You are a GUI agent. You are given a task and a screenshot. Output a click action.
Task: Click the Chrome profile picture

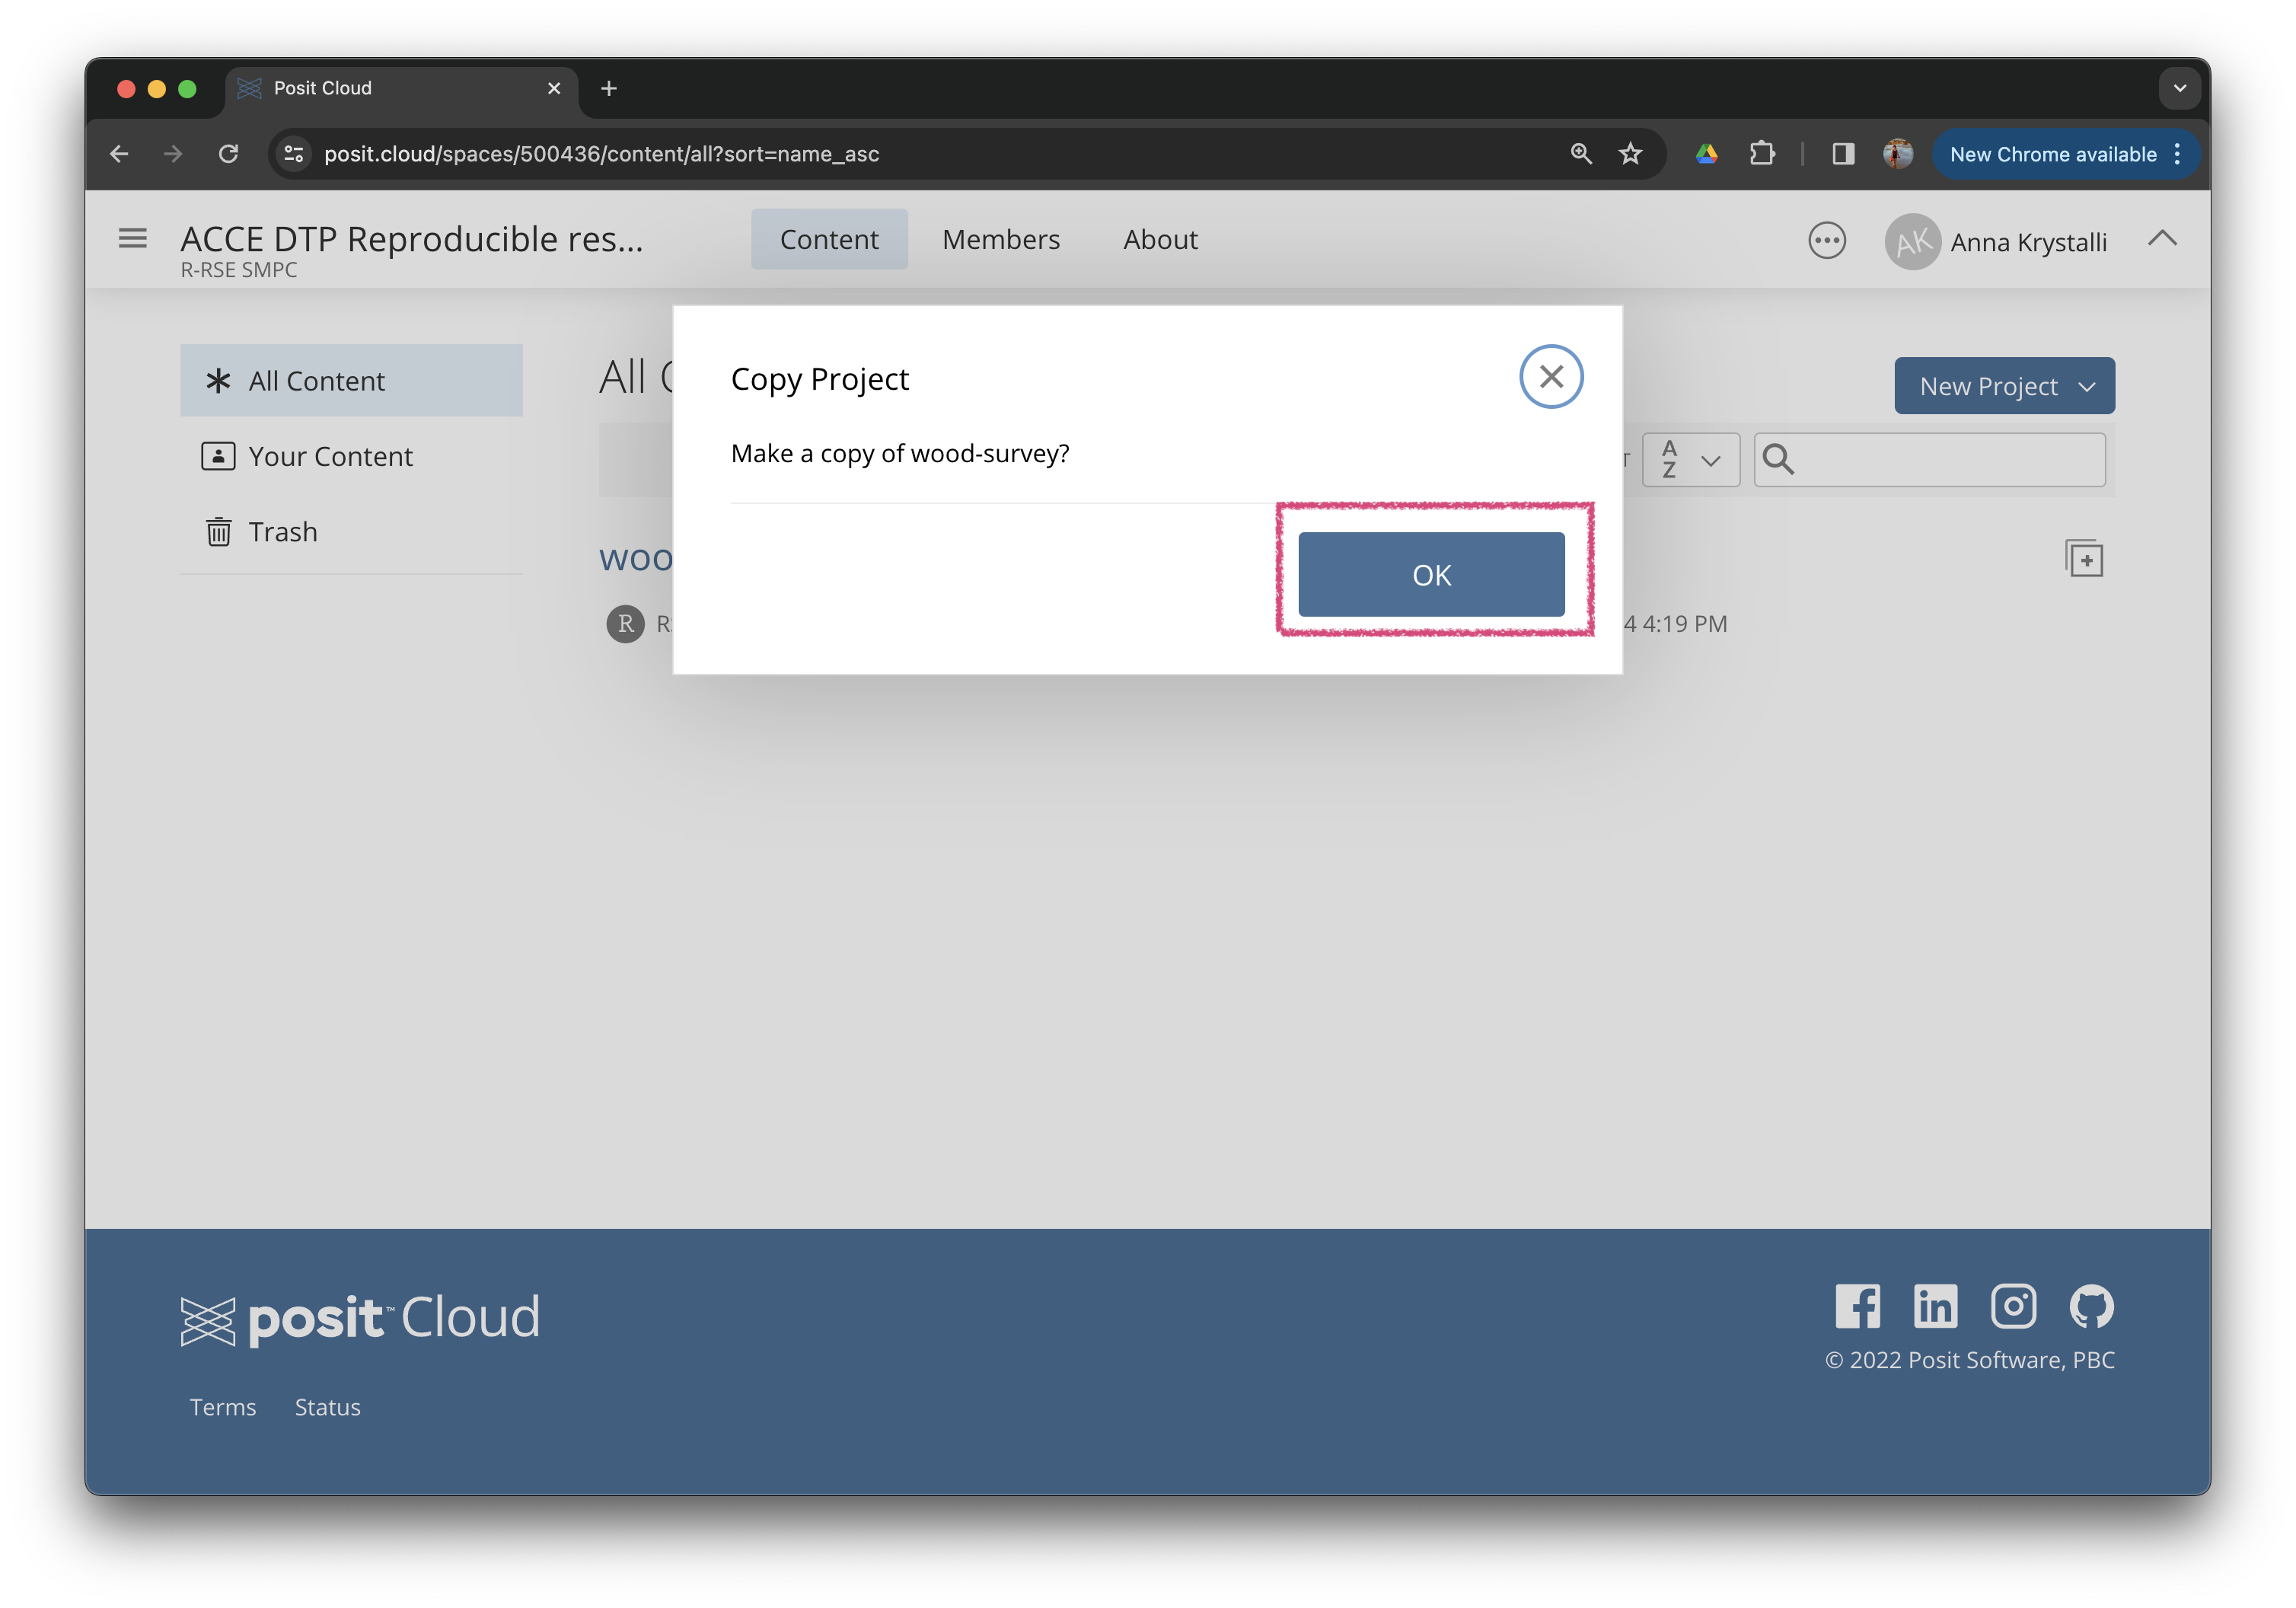(x=1898, y=154)
